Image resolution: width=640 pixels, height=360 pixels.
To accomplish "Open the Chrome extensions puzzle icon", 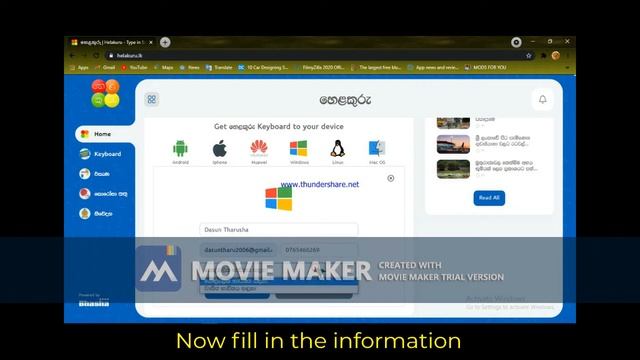I will tap(543, 56).
